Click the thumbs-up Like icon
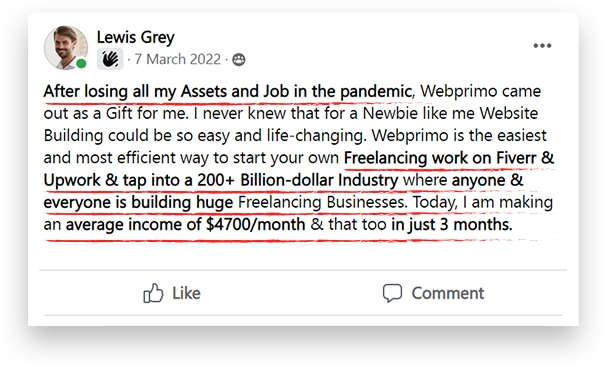The height and width of the screenshot is (367, 604). [x=153, y=293]
